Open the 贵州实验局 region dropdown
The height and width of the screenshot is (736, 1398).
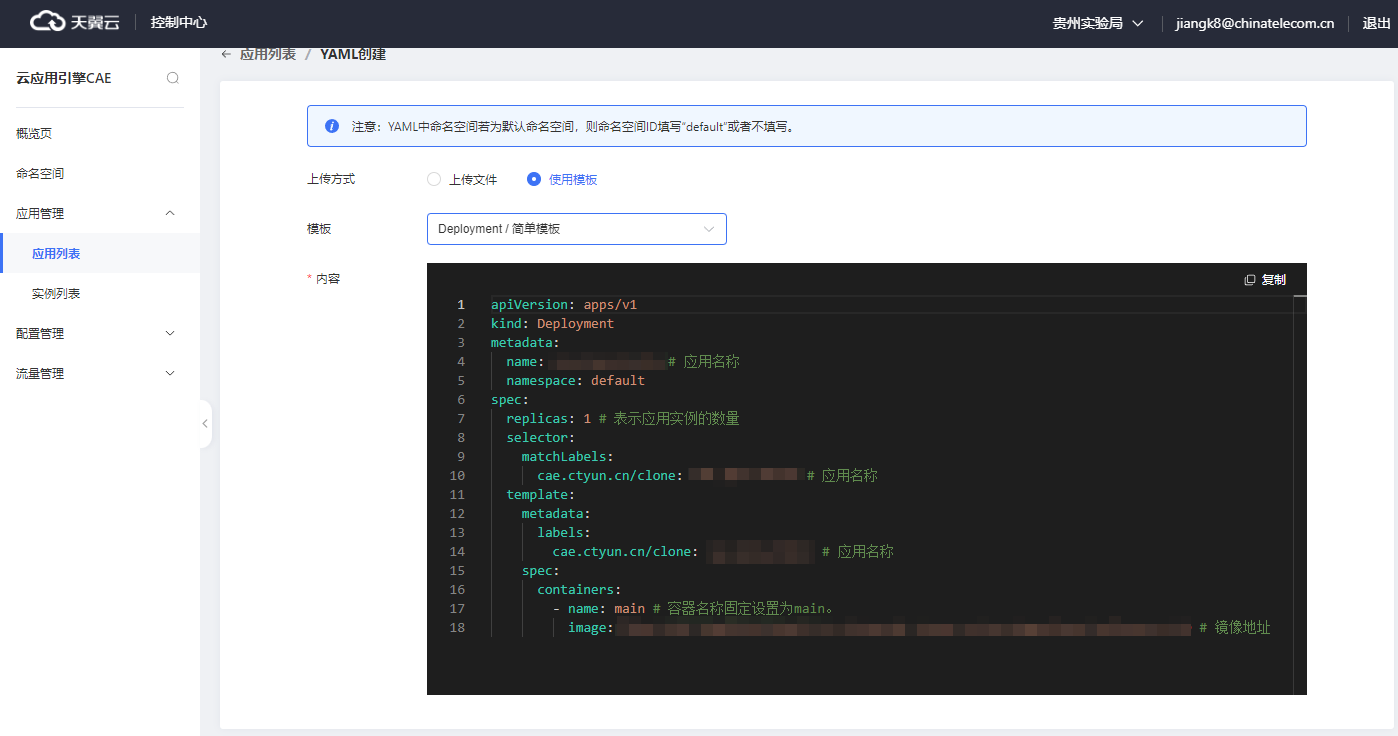click(x=1097, y=23)
